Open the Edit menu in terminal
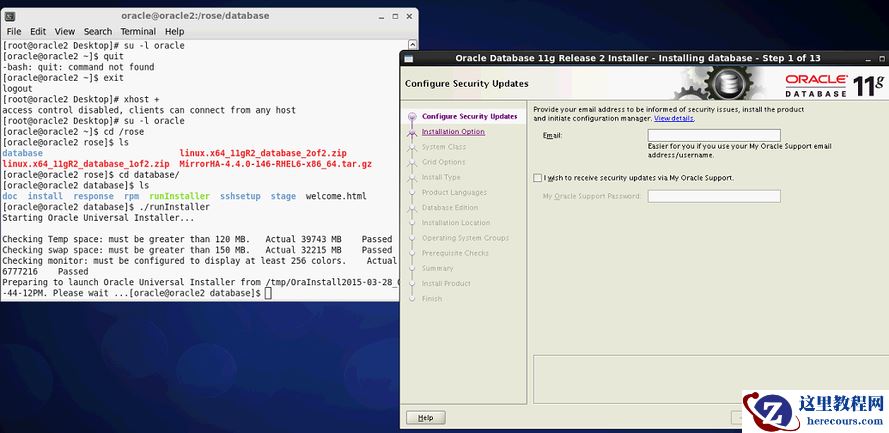The height and width of the screenshot is (433, 889). coord(38,32)
